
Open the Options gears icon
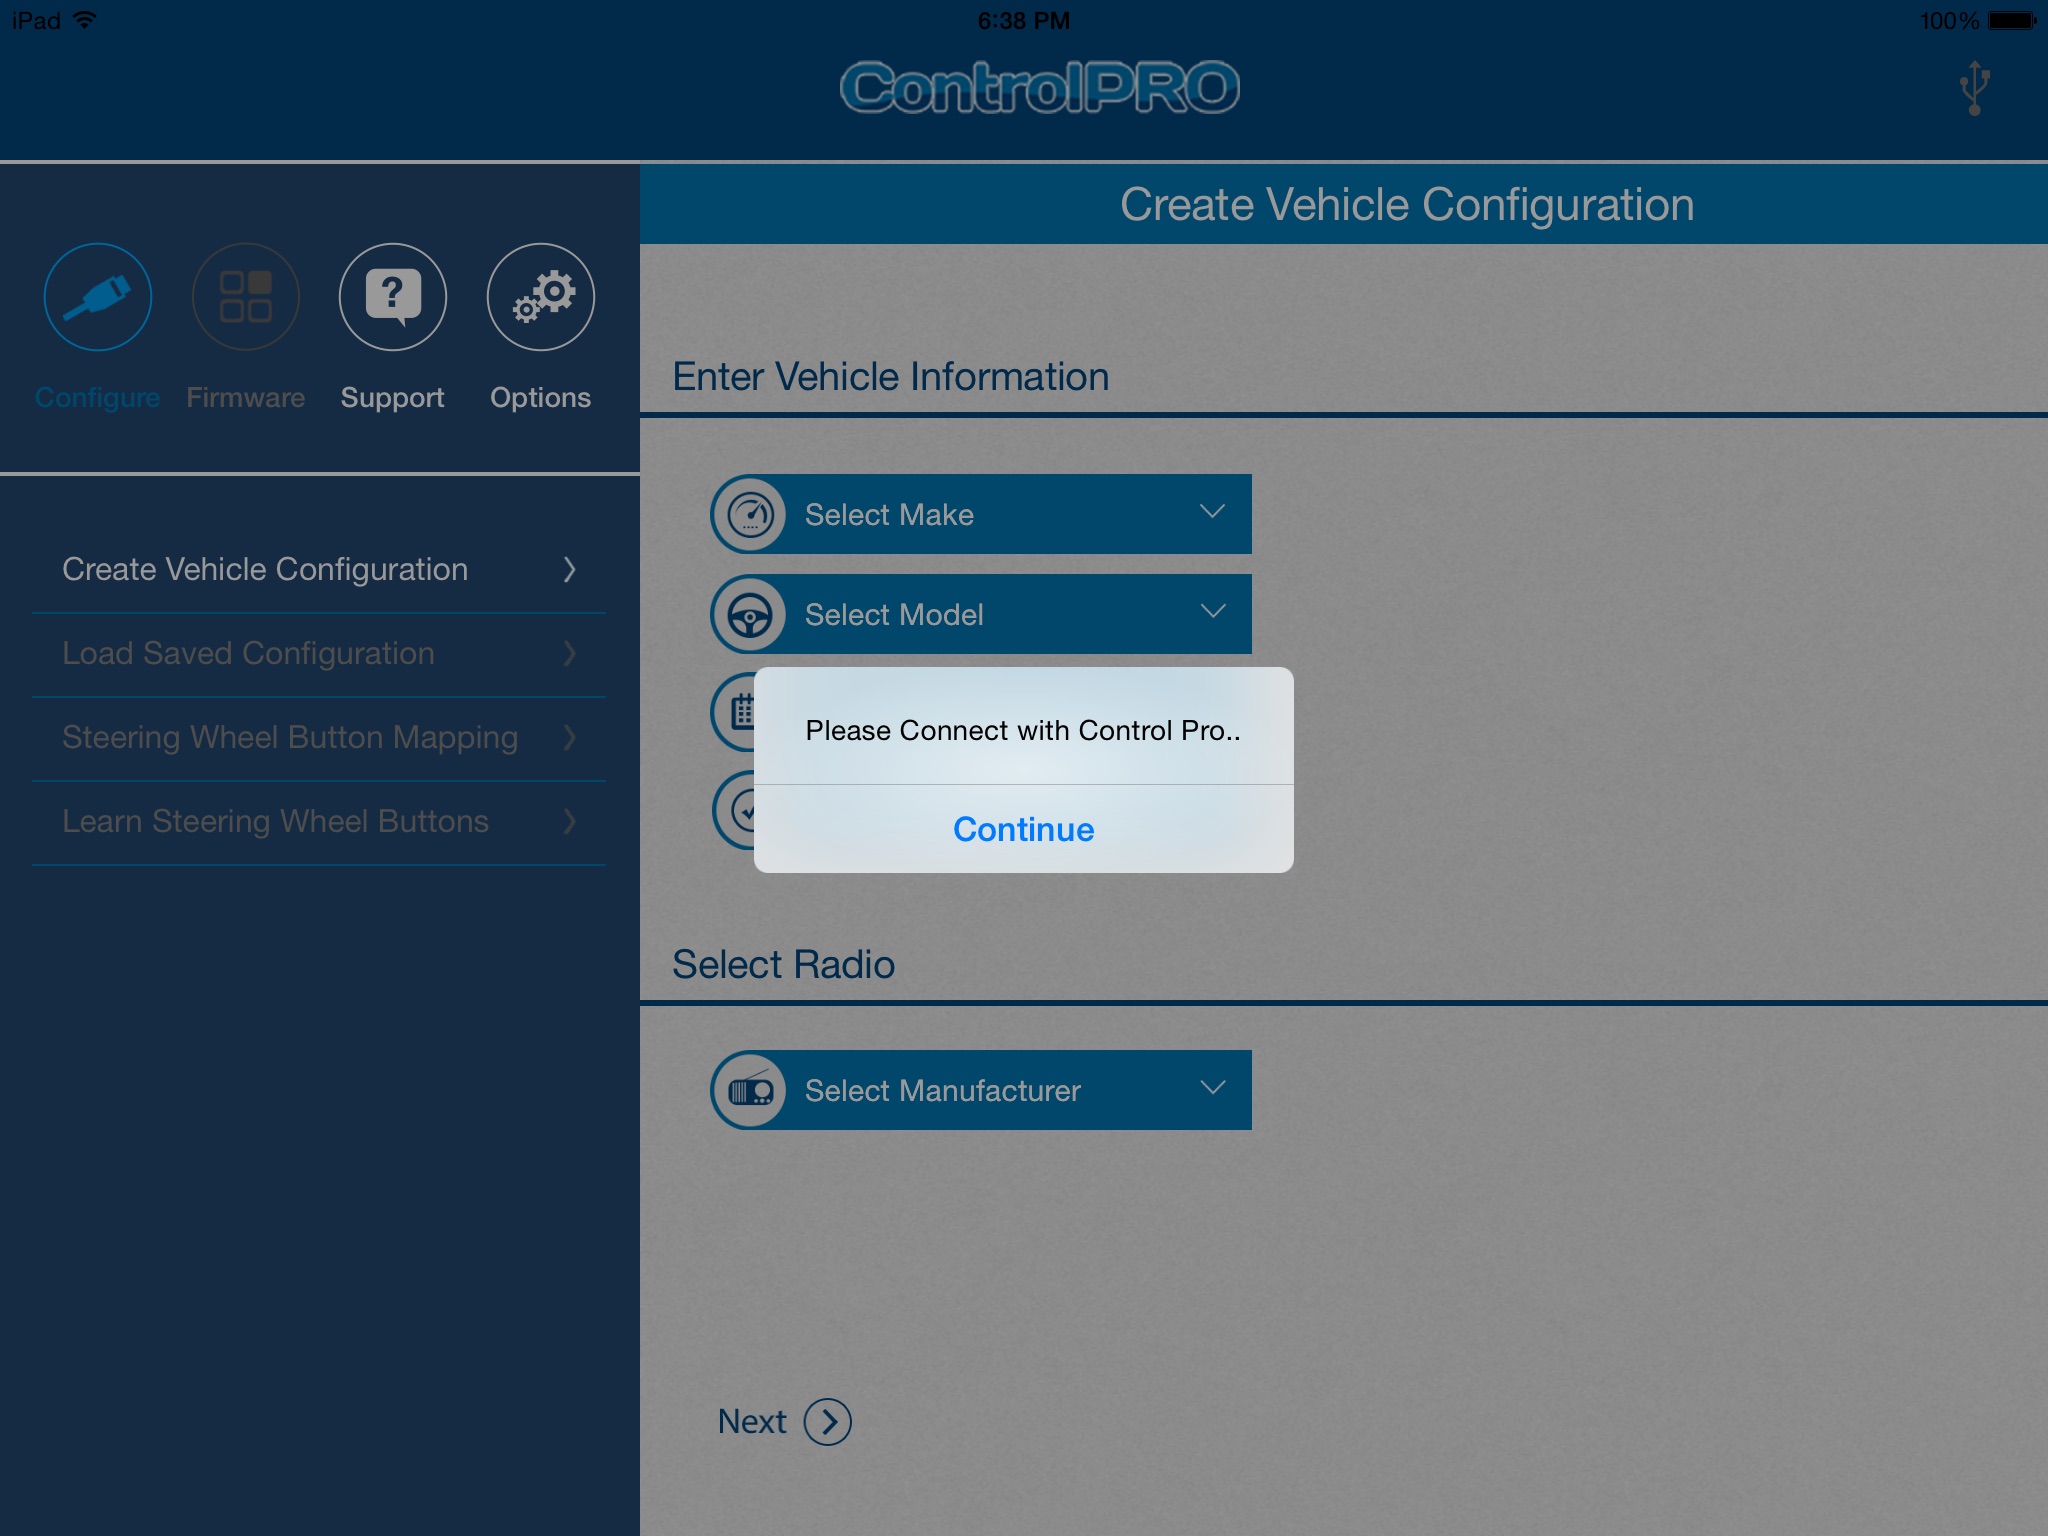point(540,297)
